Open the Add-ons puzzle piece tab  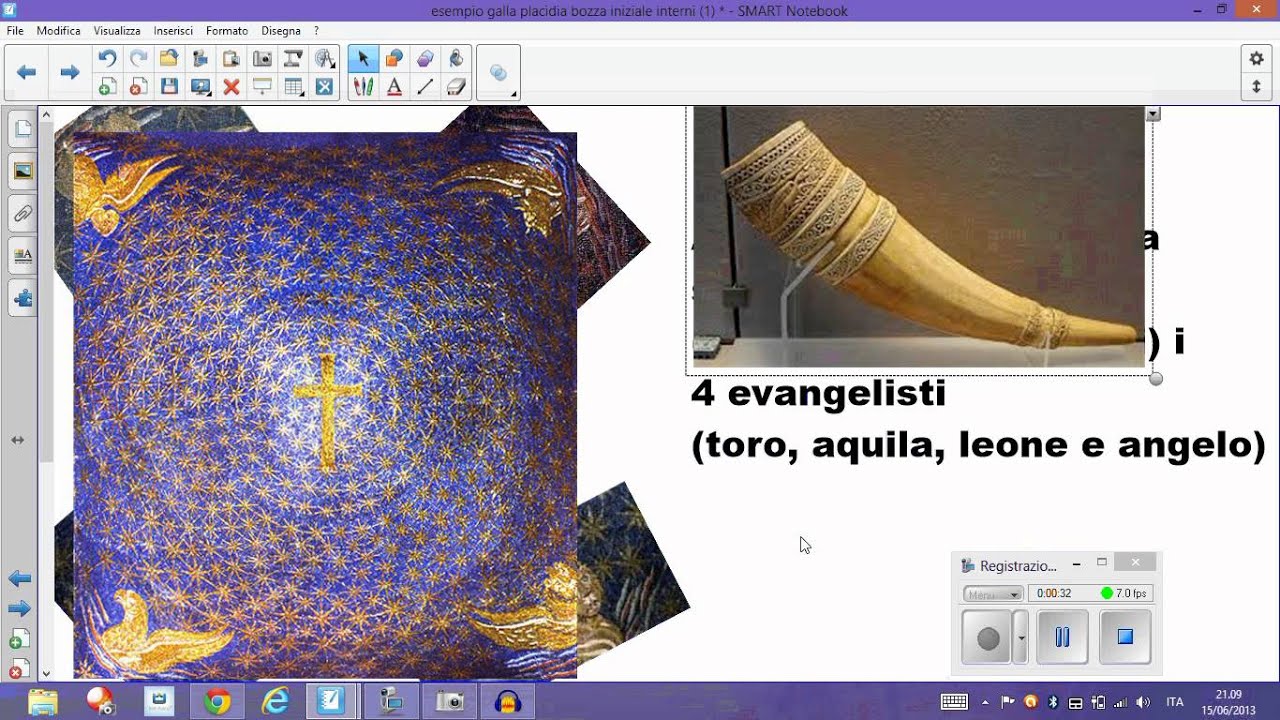[22, 297]
